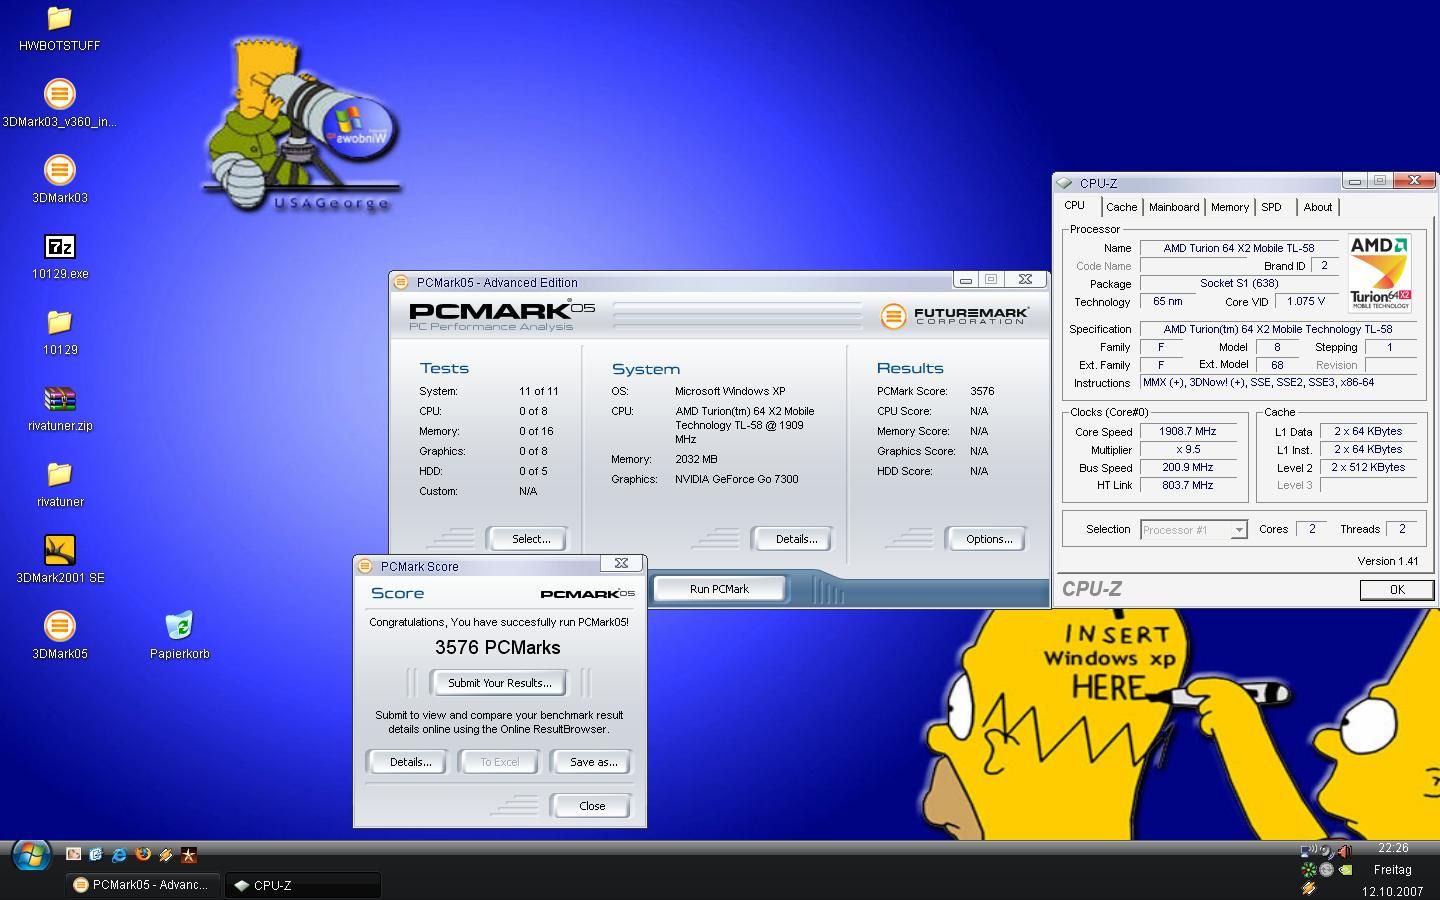The height and width of the screenshot is (900, 1440).
Task: Select the 10129 folder on desktop
Action: pos(60,332)
